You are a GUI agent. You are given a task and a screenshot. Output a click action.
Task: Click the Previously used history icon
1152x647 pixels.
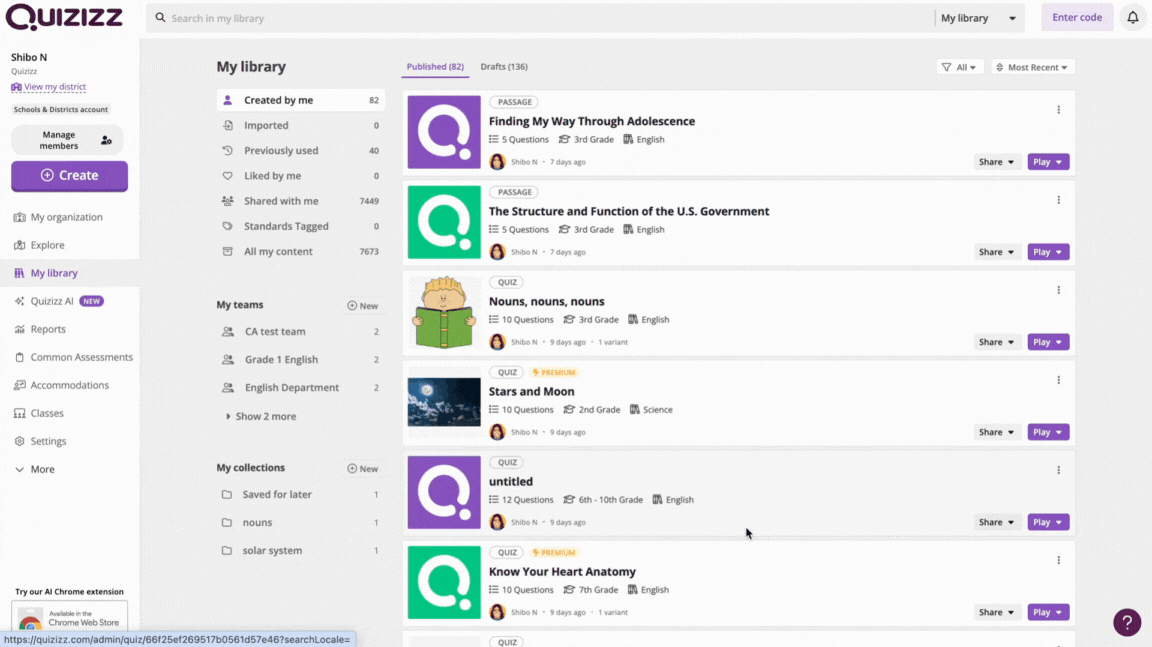click(228, 151)
